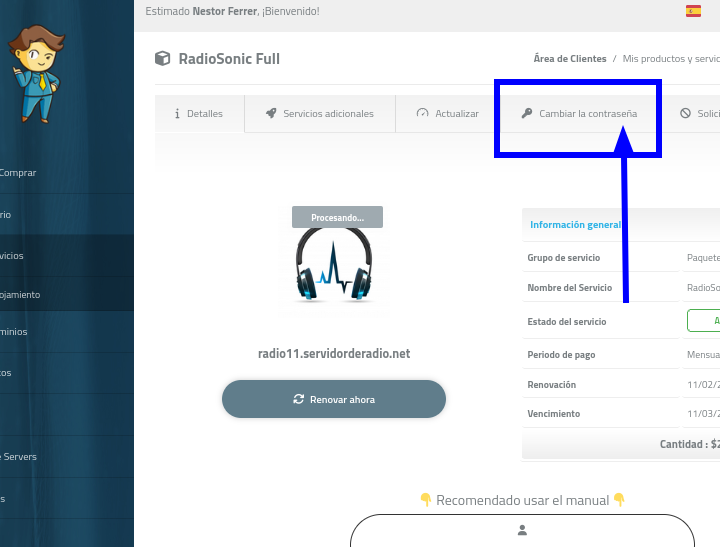The height and width of the screenshot is (547, 720).
Task: Click the headphones service logo image
Action: click(334, 264)
